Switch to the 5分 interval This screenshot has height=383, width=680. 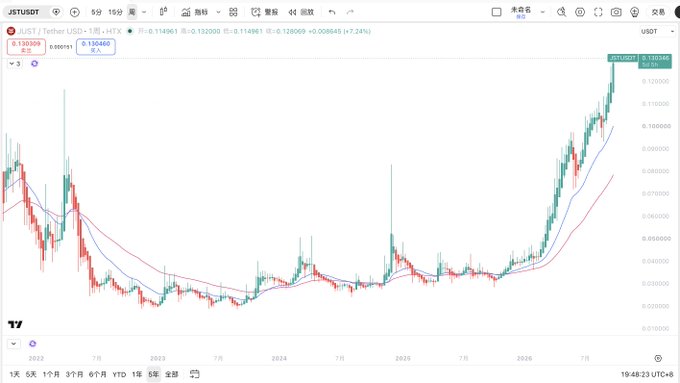click(96, 12)
